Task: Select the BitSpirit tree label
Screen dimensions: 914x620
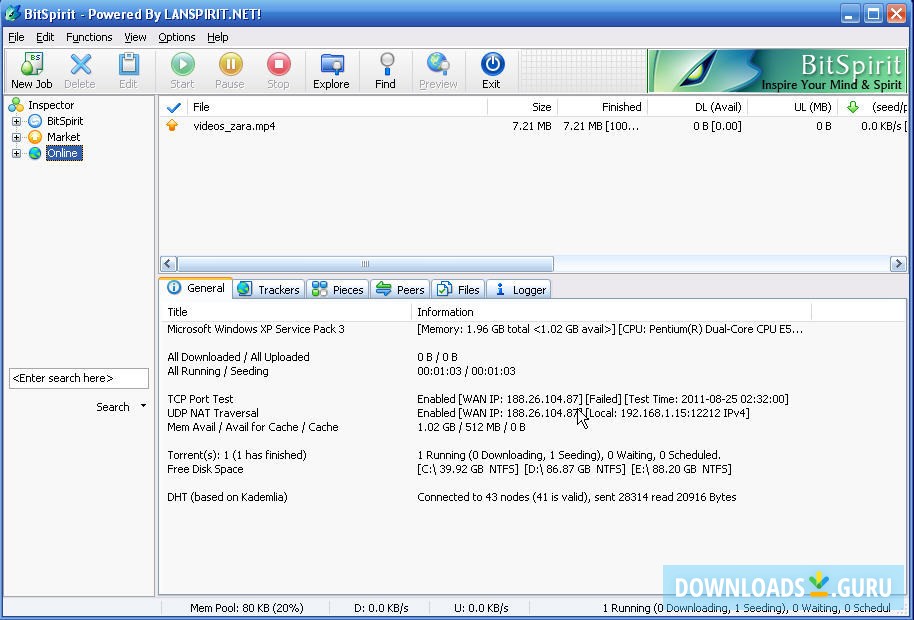Action: (65, 121)
